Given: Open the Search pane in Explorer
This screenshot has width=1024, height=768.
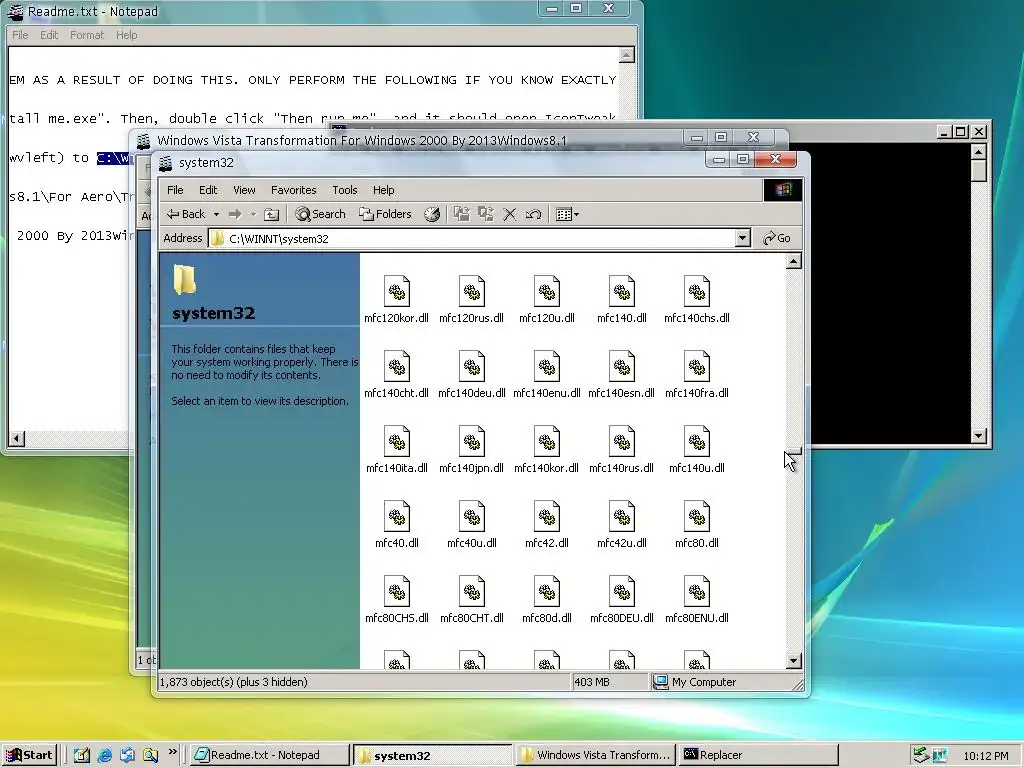Looking at the screenshot, I should click(320, 214).
